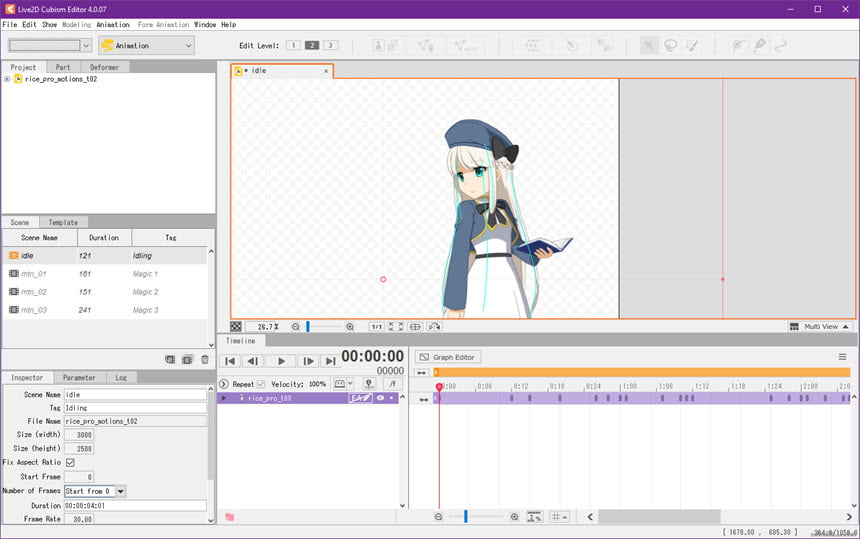Select the mtn_03 scene row

coord(105,310)
